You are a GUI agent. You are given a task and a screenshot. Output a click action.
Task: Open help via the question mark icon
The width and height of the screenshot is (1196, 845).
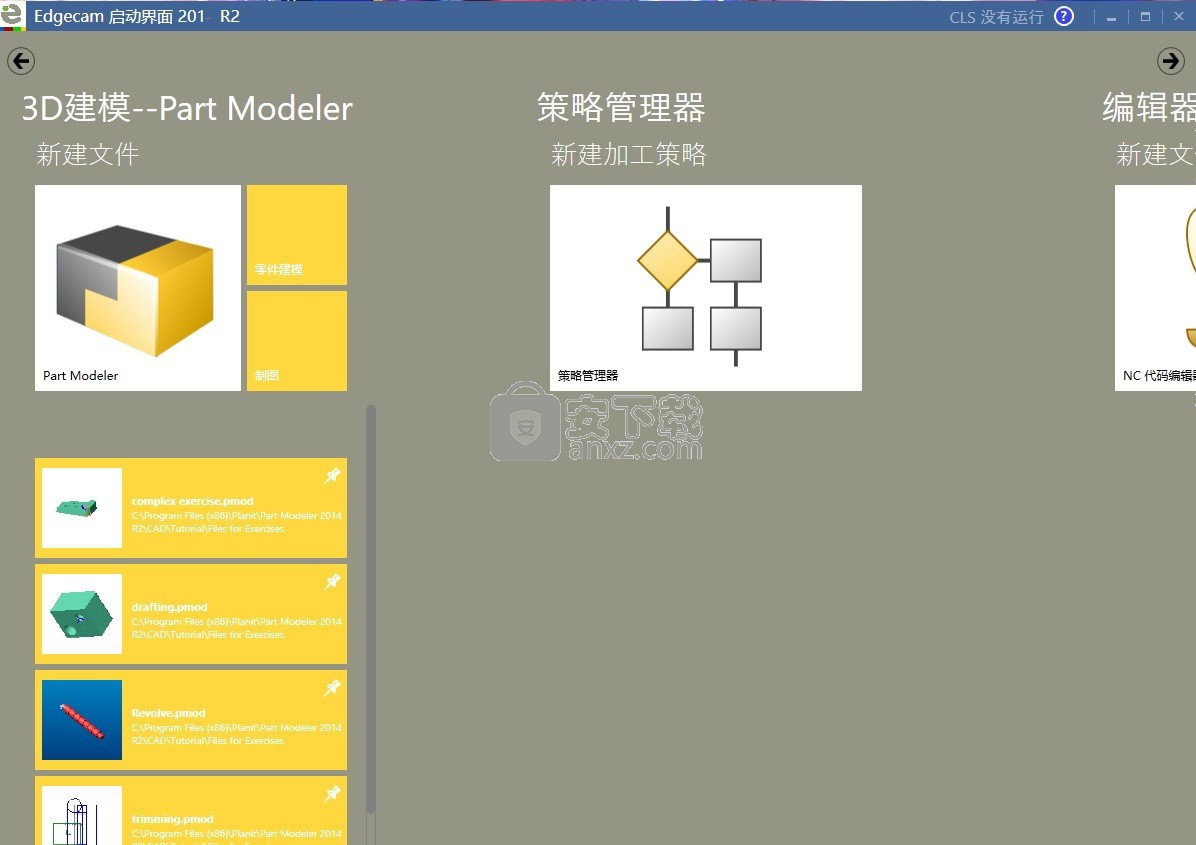[x=1064, y=16]
